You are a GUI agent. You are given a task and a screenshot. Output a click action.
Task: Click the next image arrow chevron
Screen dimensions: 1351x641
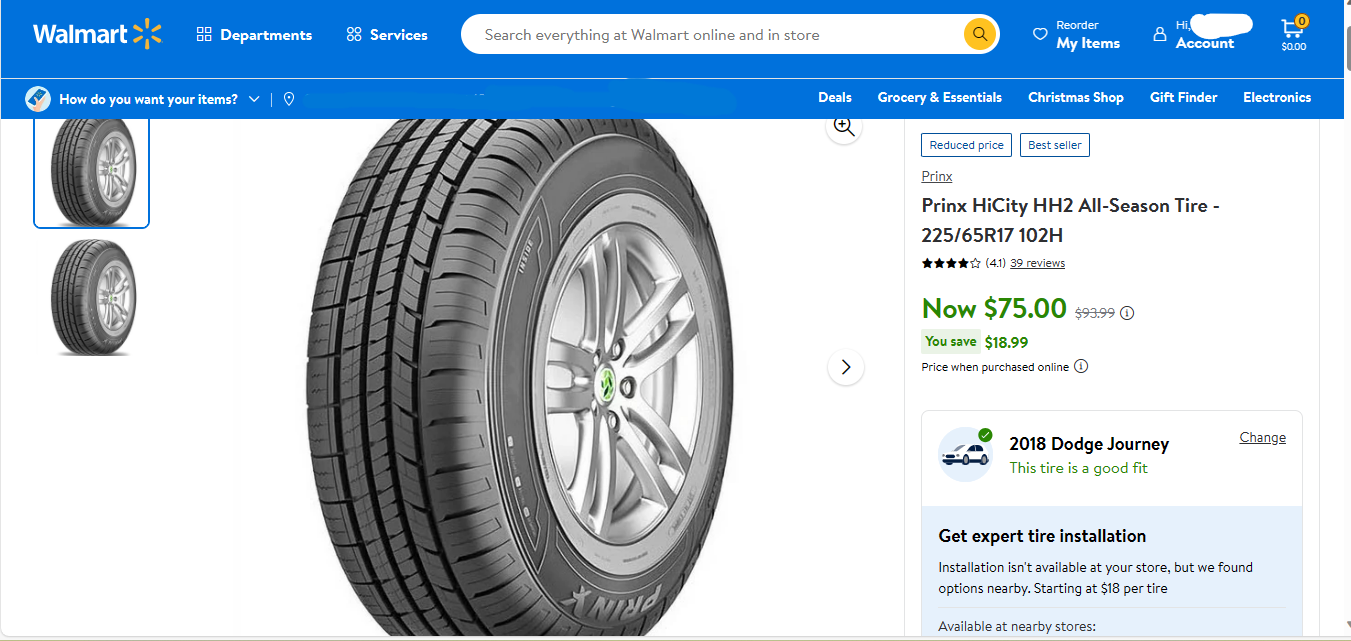tap(845, 367)
